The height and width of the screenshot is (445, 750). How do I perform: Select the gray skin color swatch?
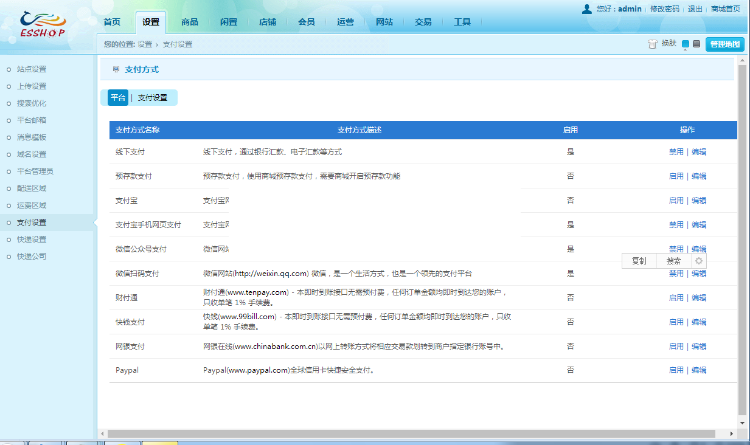point(696,44)
